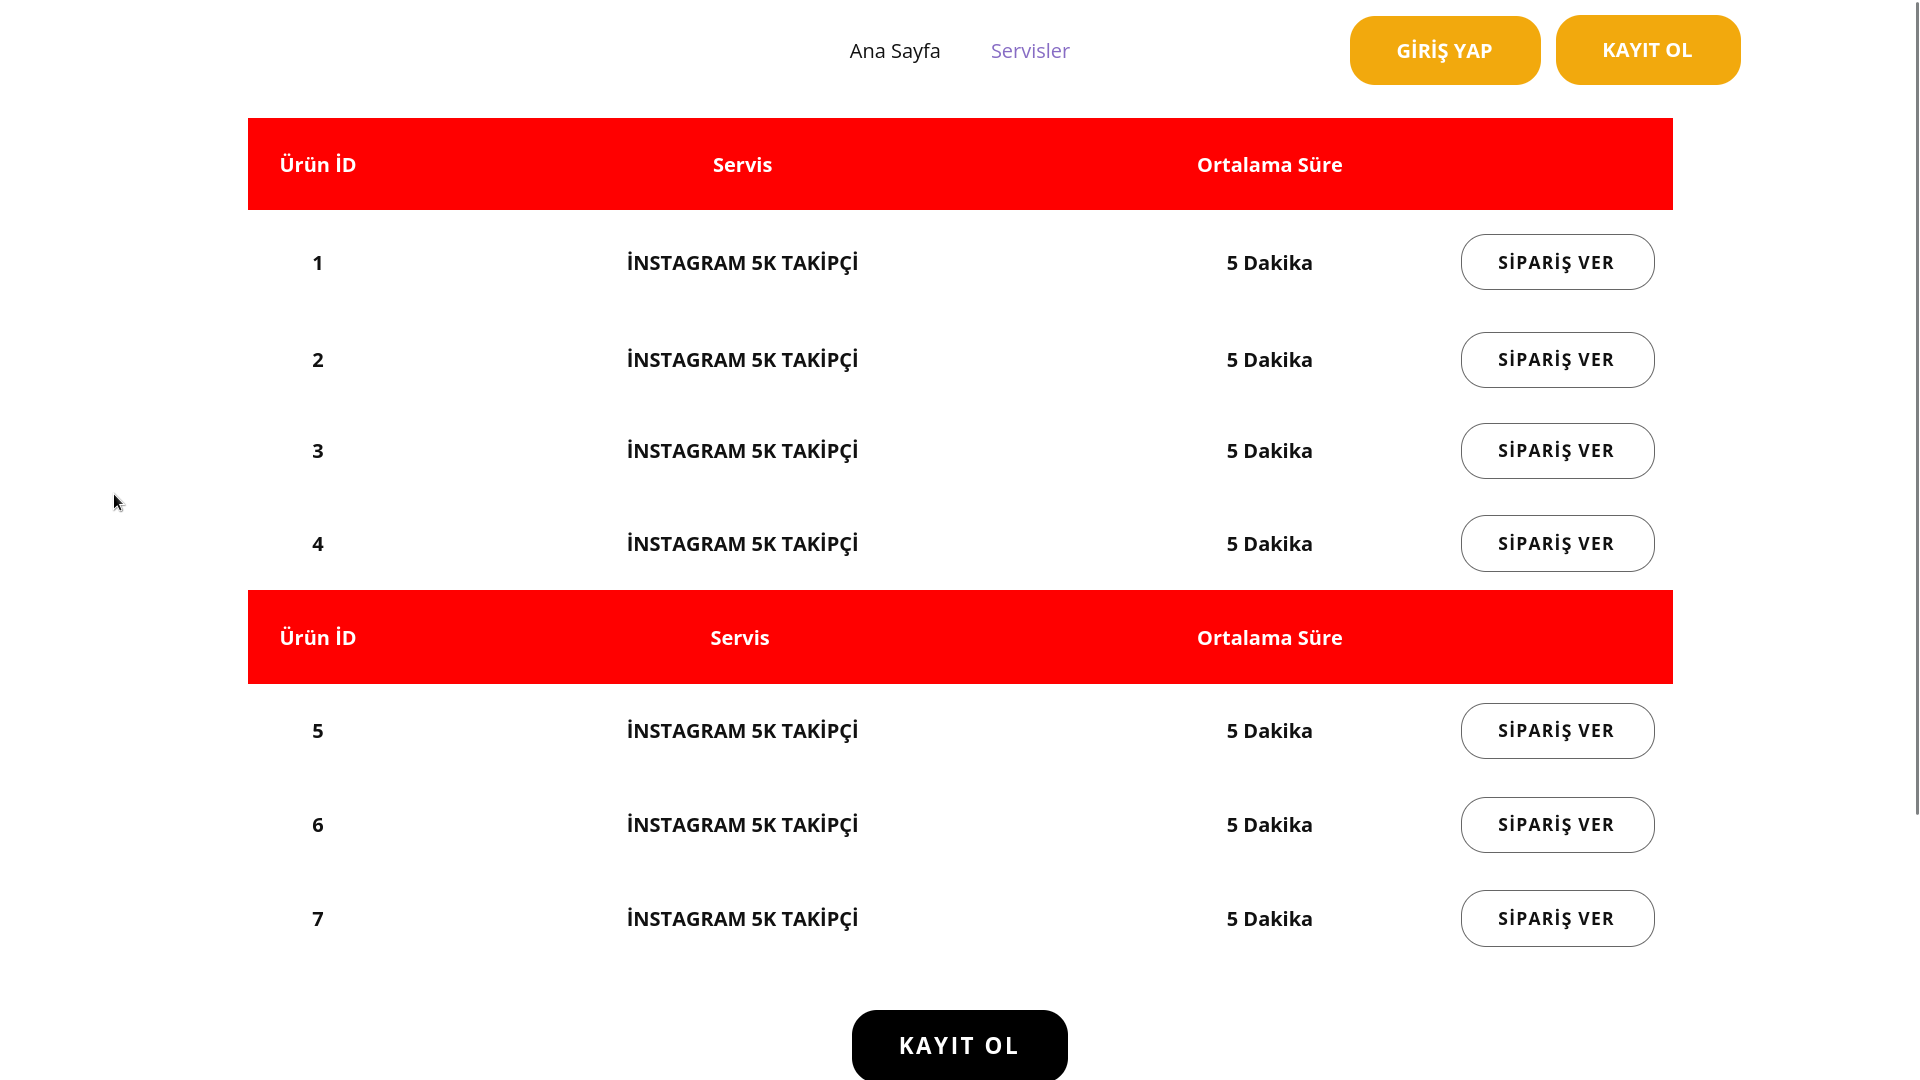1920x1080 pixels.
Task: Click the yellow KAYIT OL button at the top
Action: click(x=1648, y=50)
